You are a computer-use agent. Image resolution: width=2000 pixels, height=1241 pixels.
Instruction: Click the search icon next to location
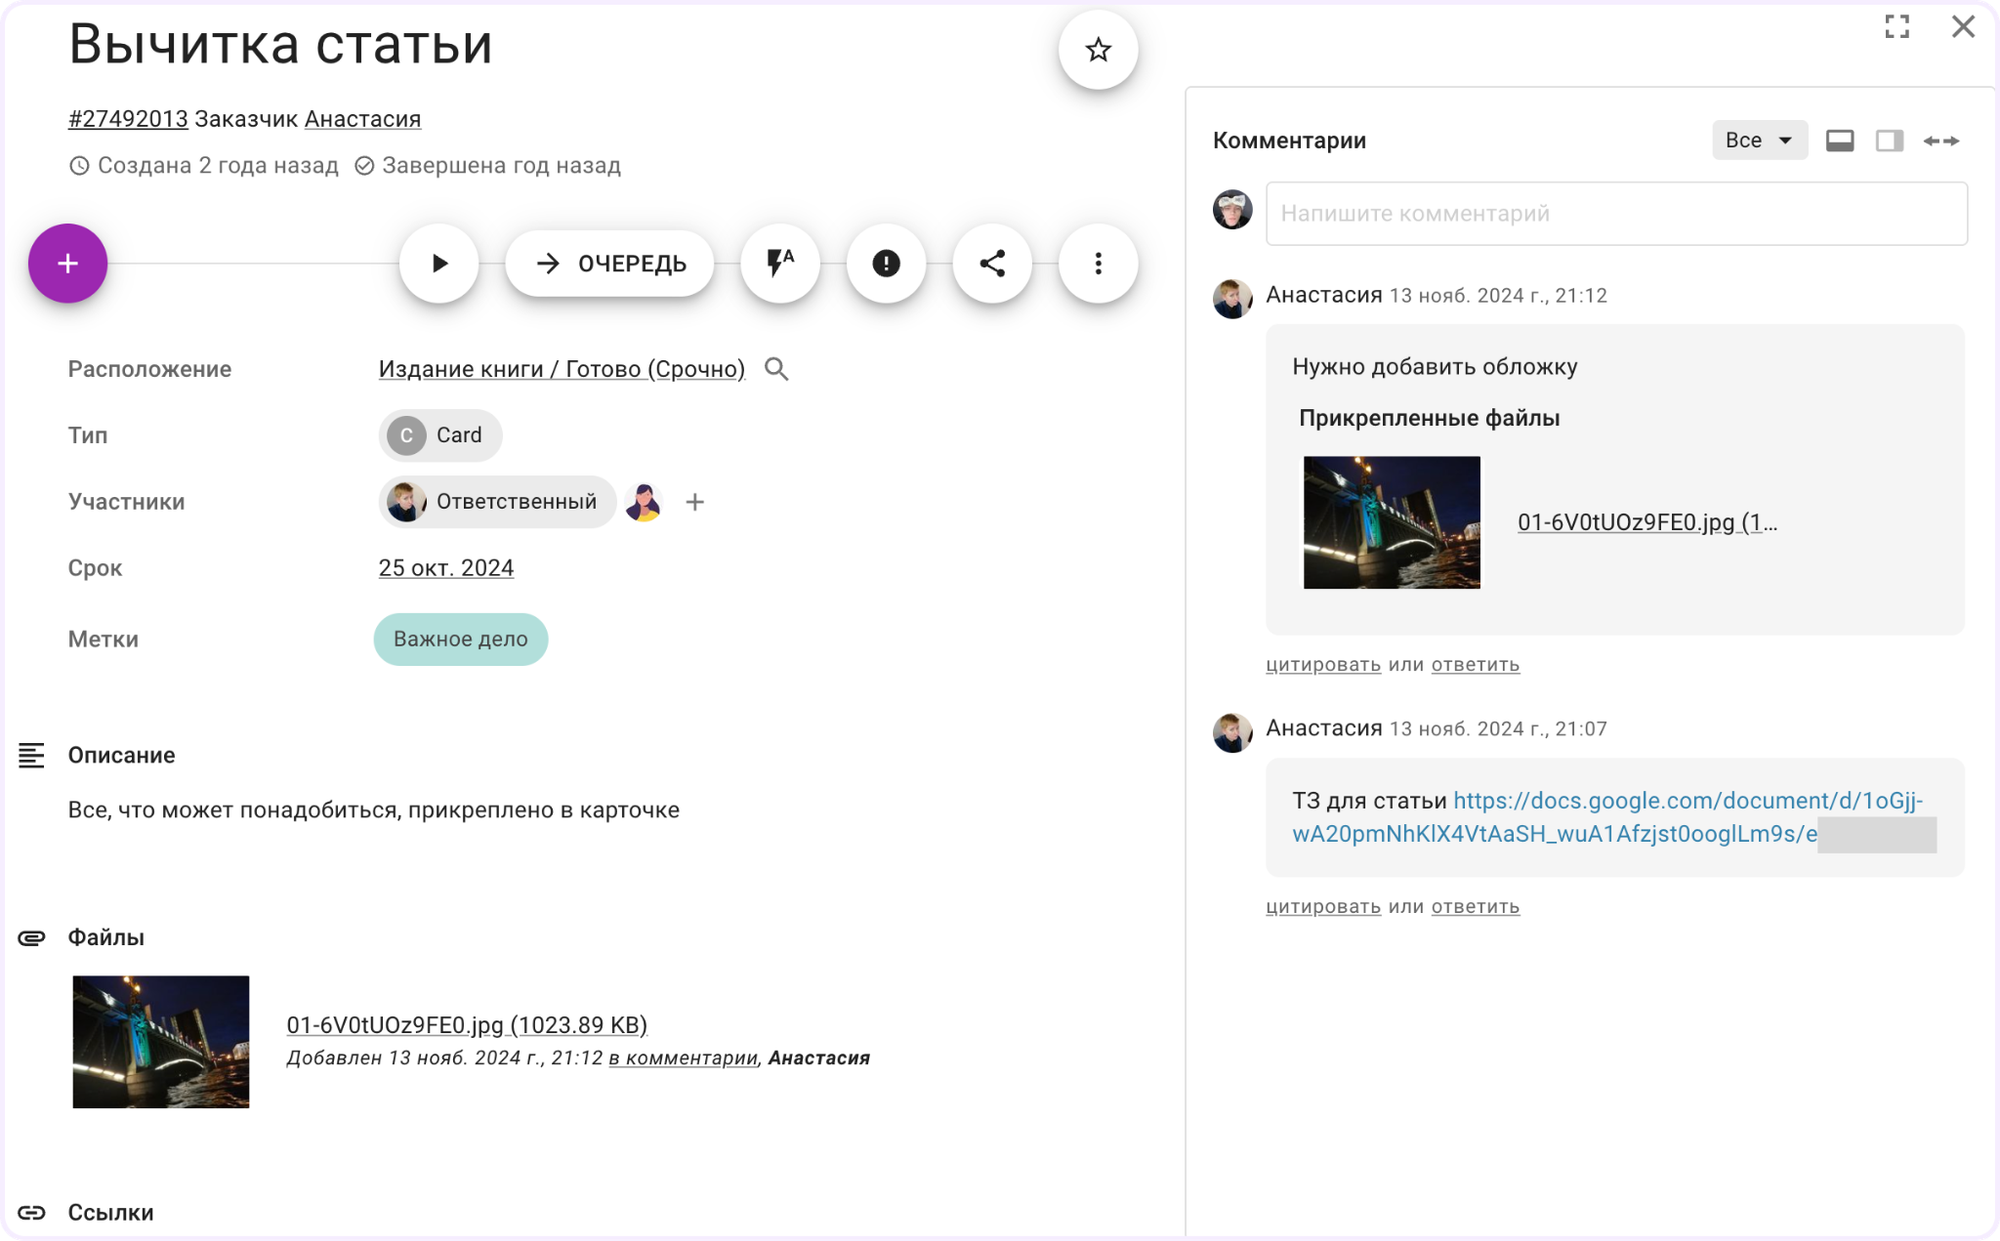click(x=777, y=369)
